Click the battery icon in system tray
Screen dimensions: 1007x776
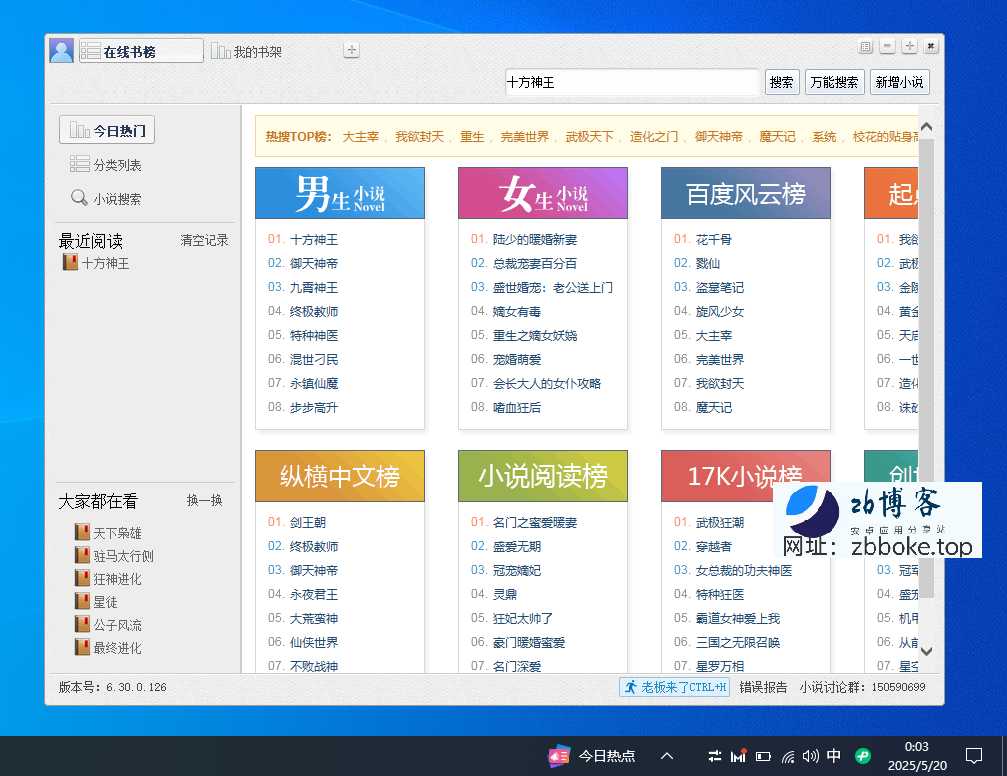763,757
